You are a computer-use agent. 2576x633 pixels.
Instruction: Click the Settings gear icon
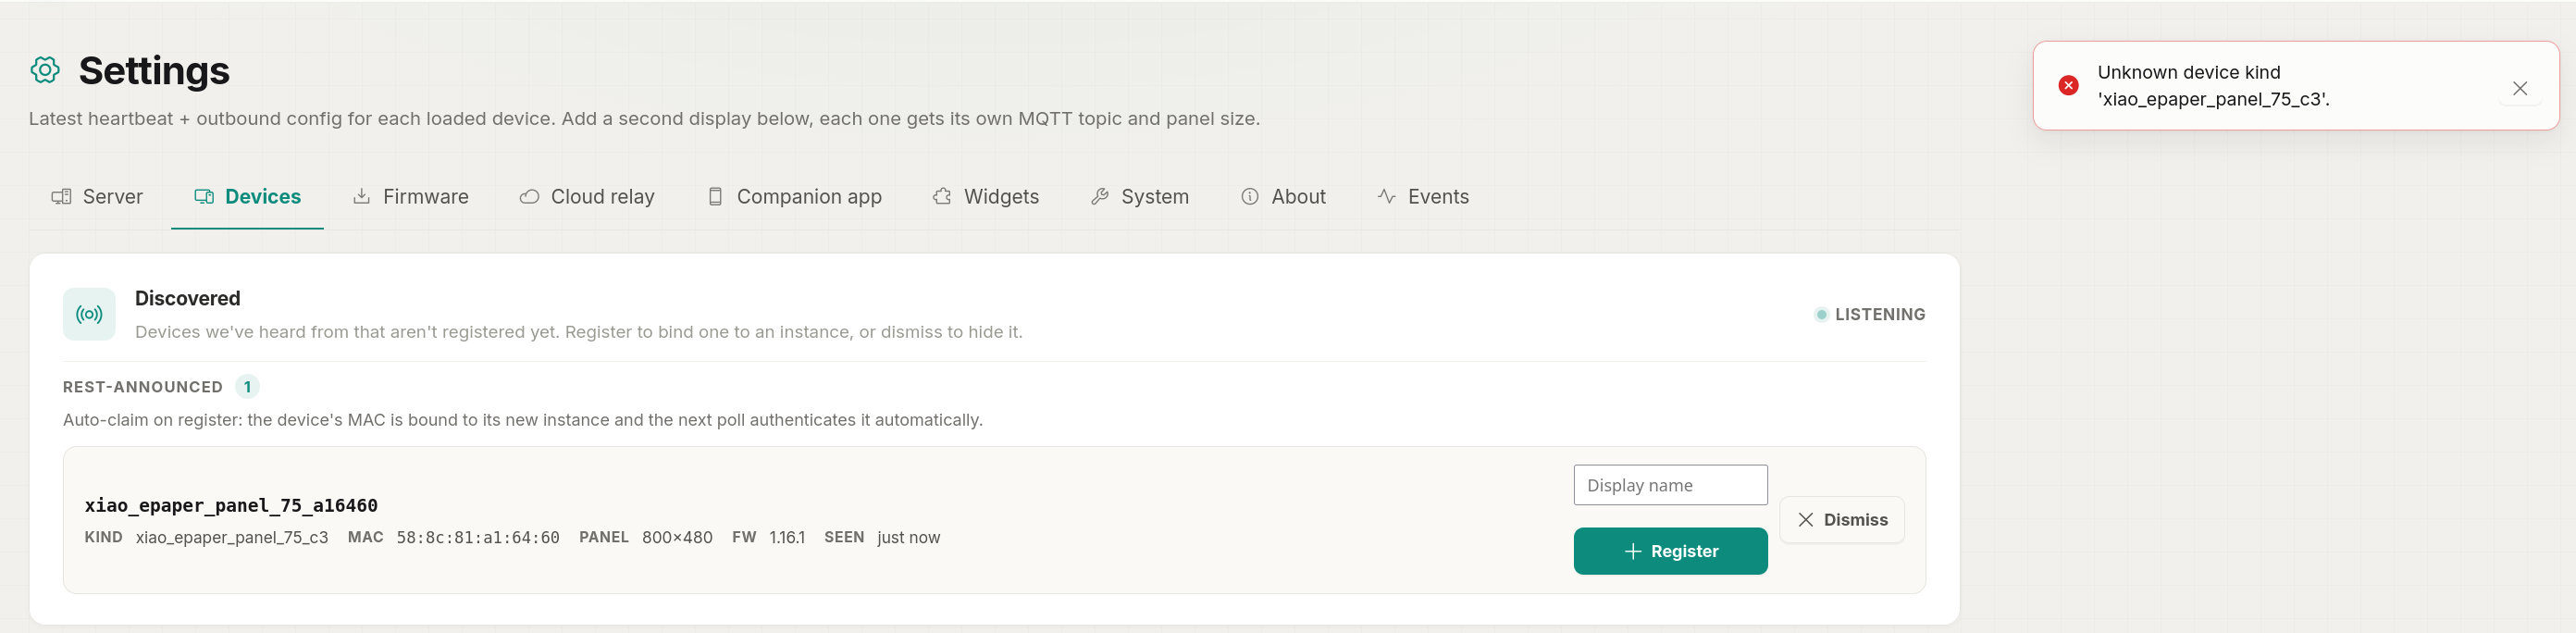[45, 70]
